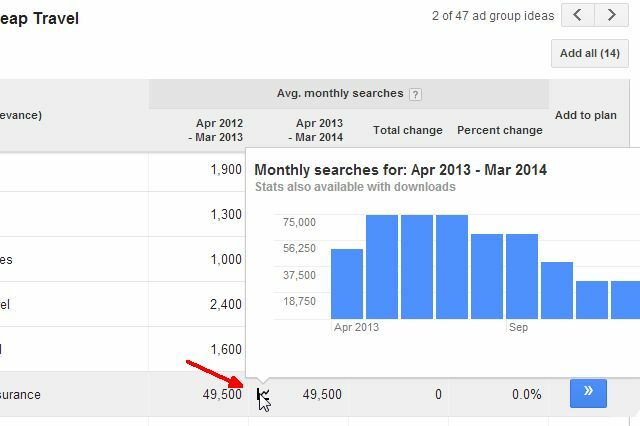640x426 pixels.
Task: Click the 0.0% percent change cell
Action: tap(527, 395)
